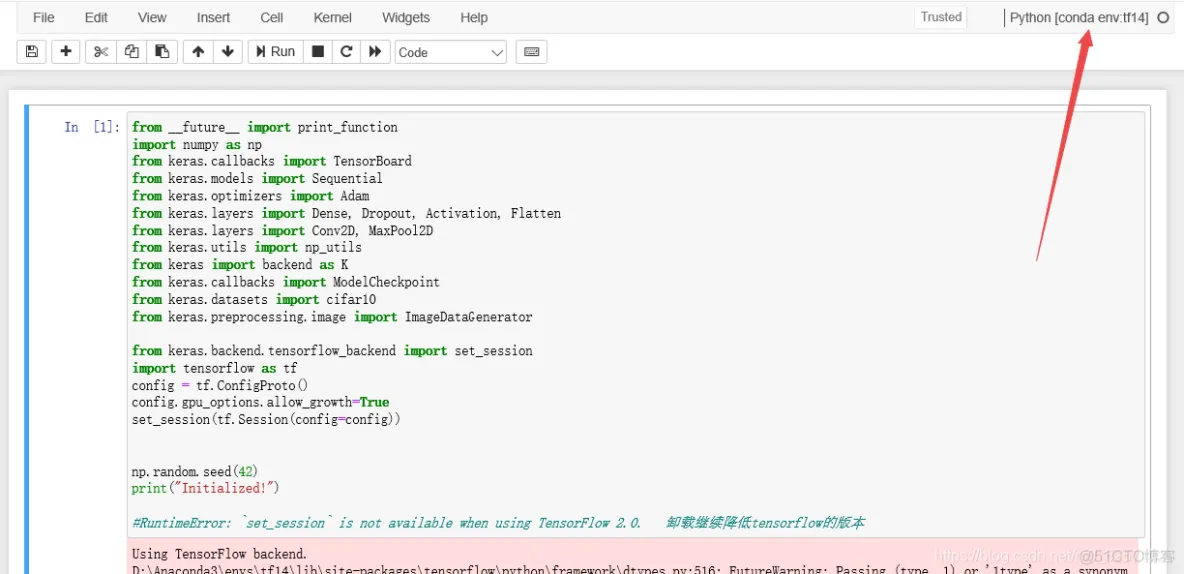This screenshot has height=574, width=1184.
Task: Cut selected cells with scissors icon
Action: (101, 51)
